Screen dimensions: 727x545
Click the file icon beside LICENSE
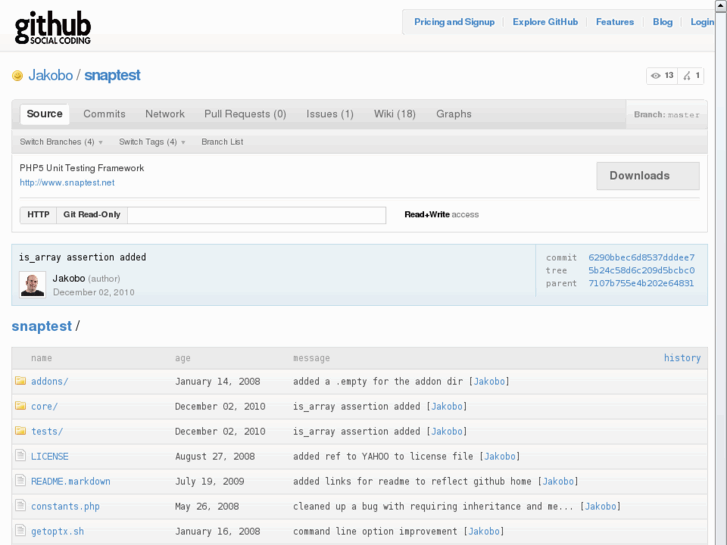(20, 455)
